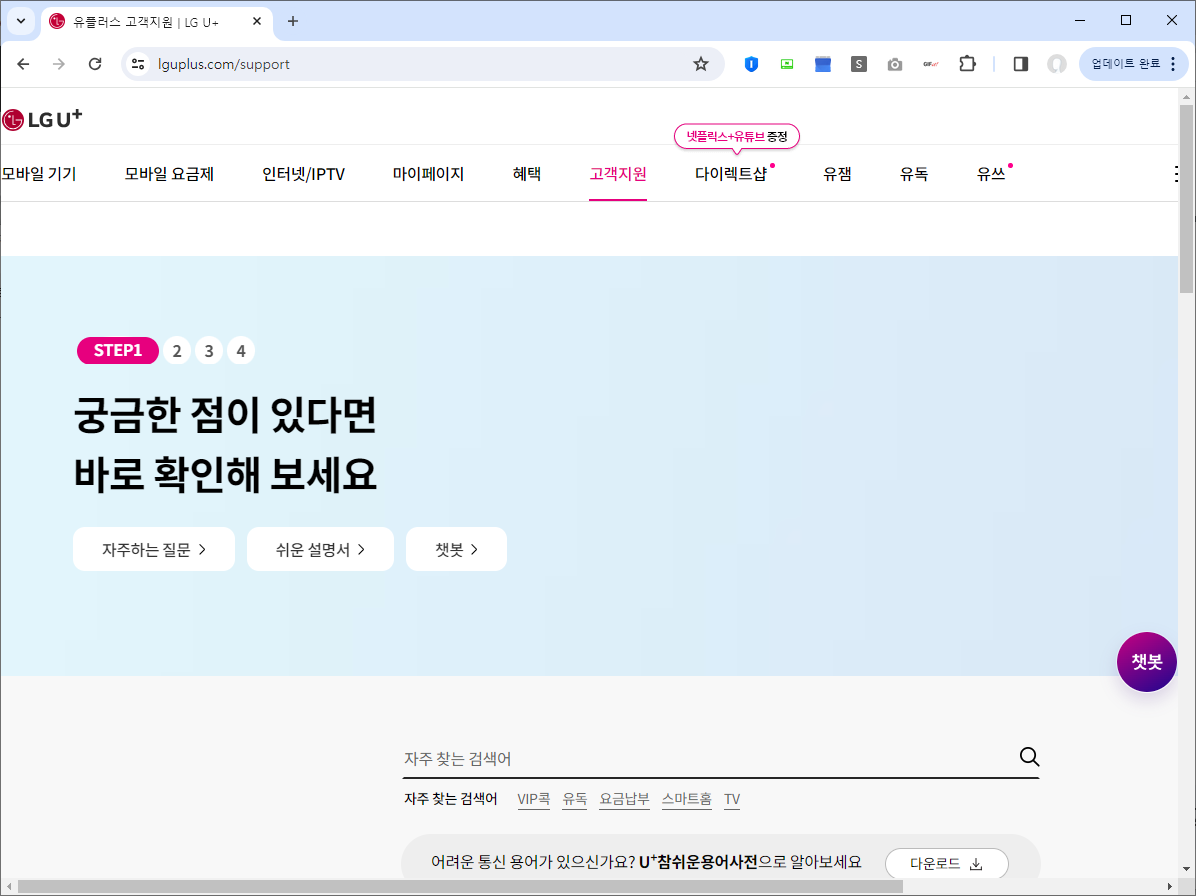This screenshot has height=896, width=1196.
Task: Open the chatbot via the pink floating 챗봇 icon
Action: tap(1146, 661)
